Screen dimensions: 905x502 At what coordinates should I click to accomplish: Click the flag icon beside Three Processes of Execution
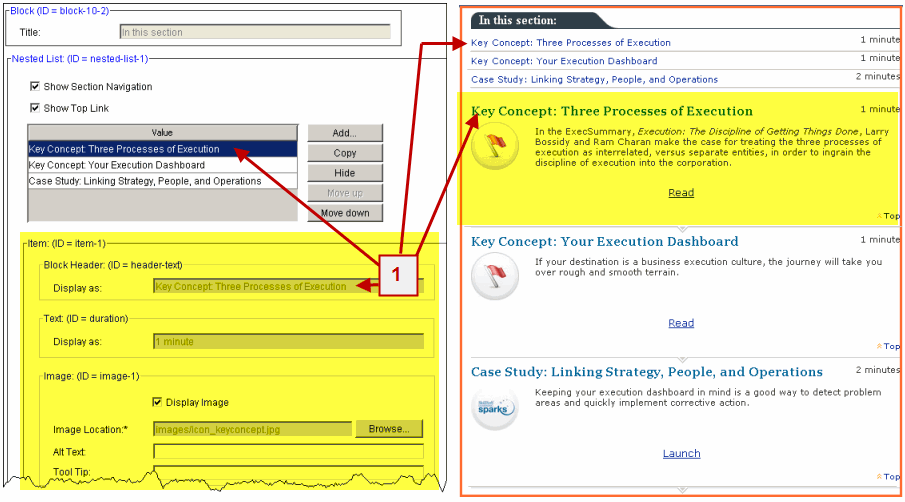pos(495,147)
